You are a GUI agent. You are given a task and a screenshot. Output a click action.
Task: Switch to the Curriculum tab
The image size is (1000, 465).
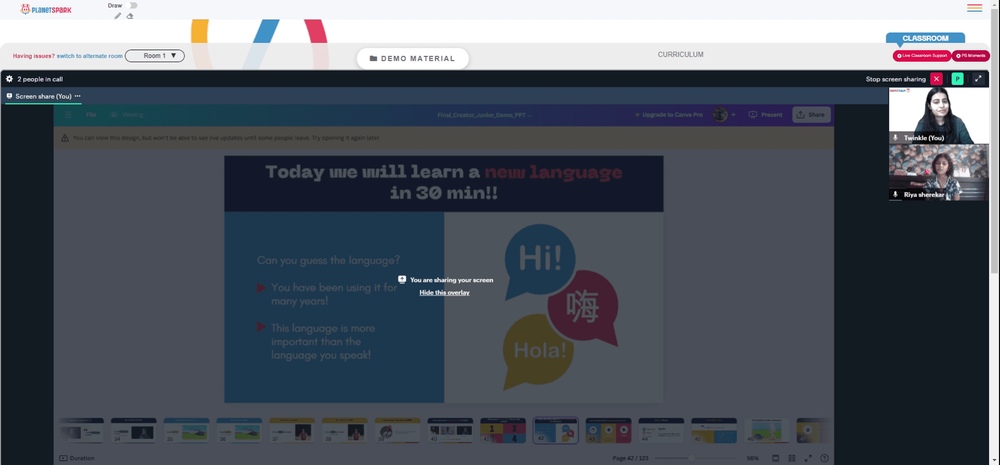[x=680, y=55]
